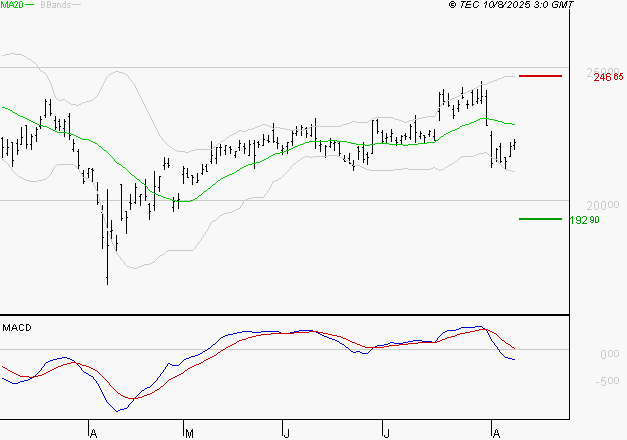
Task: Click the gray BBands legend line sample
Action: (x=76, y=5)
